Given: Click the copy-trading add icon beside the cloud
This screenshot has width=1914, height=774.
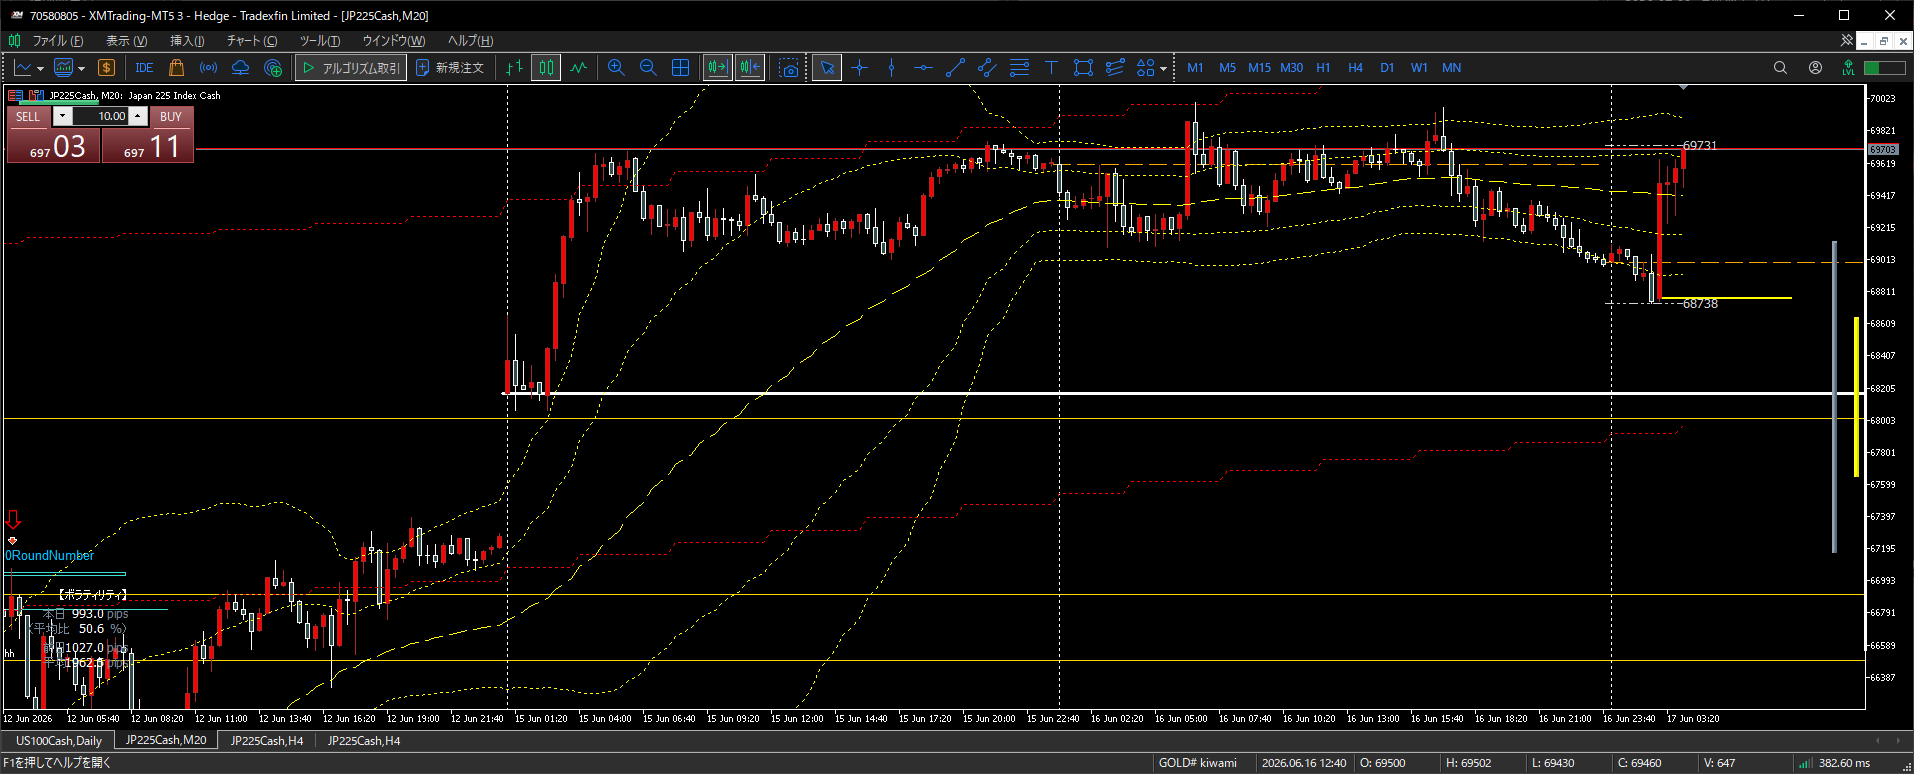Looking at the screenshot, I should click(x=273, y=68).
